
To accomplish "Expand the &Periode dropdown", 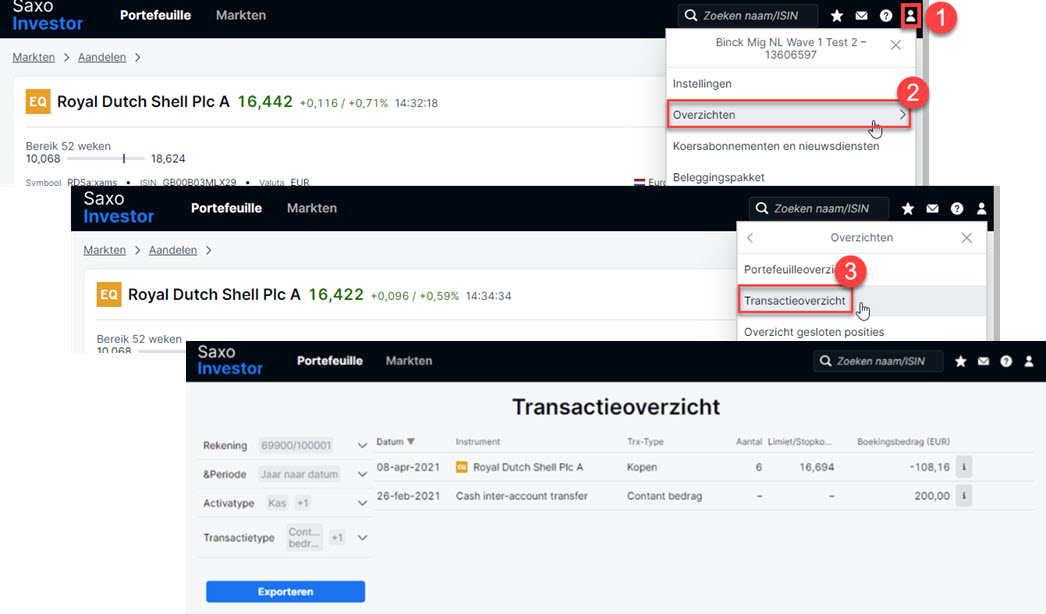I will click(362, 474).
